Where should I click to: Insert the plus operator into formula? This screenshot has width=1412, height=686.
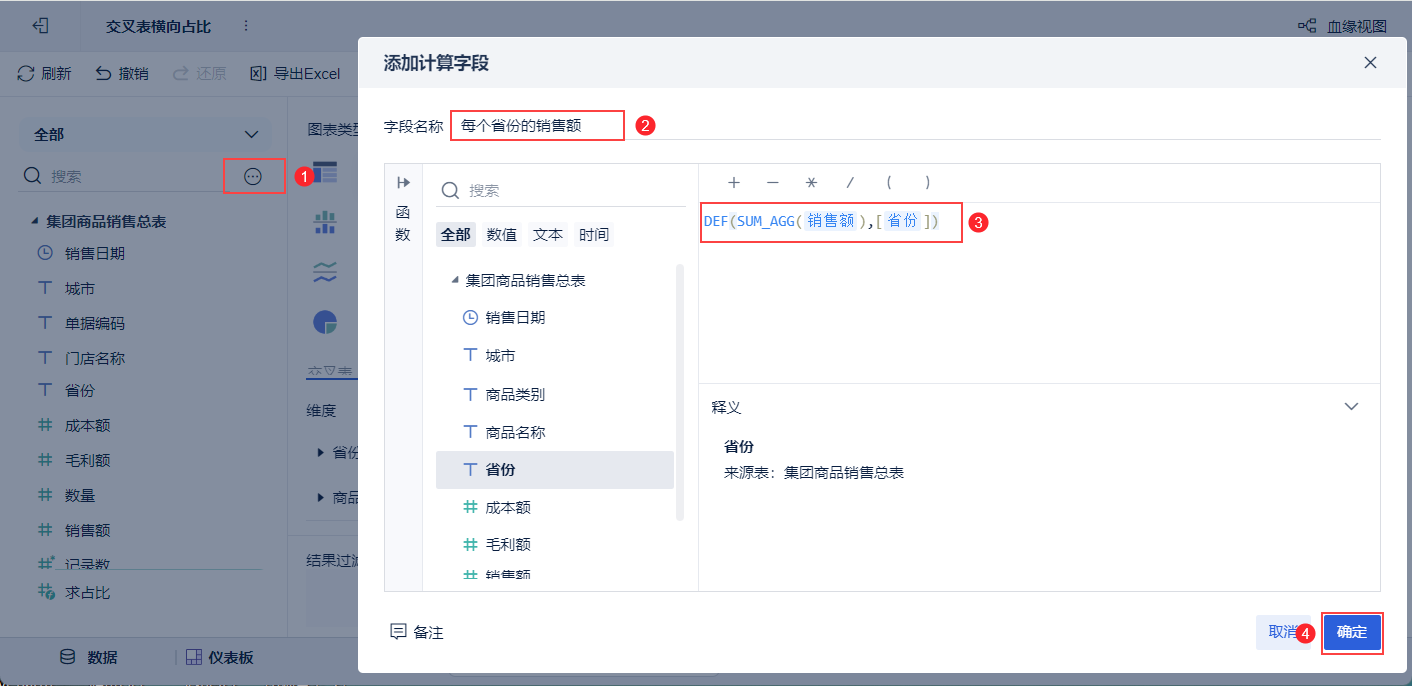tap(734, 182)
